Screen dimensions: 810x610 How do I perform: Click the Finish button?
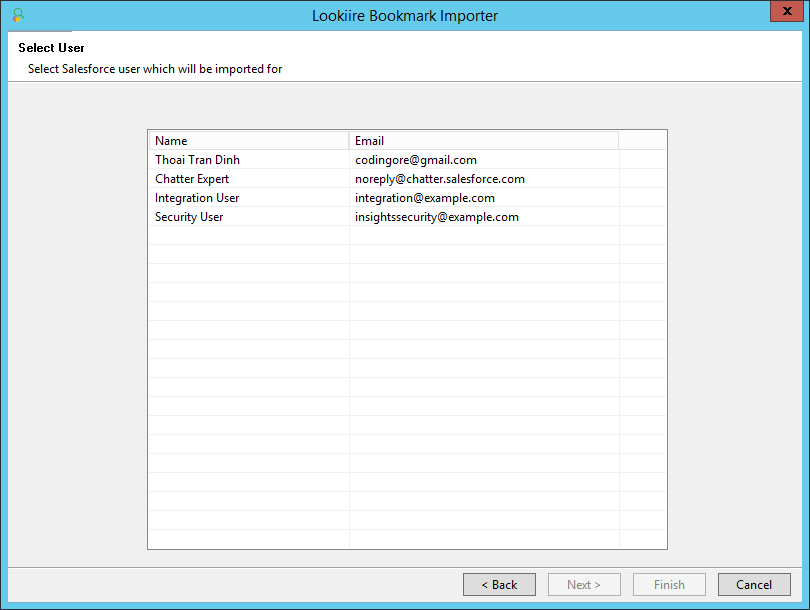pyautogui.click(x=669, y=584)
